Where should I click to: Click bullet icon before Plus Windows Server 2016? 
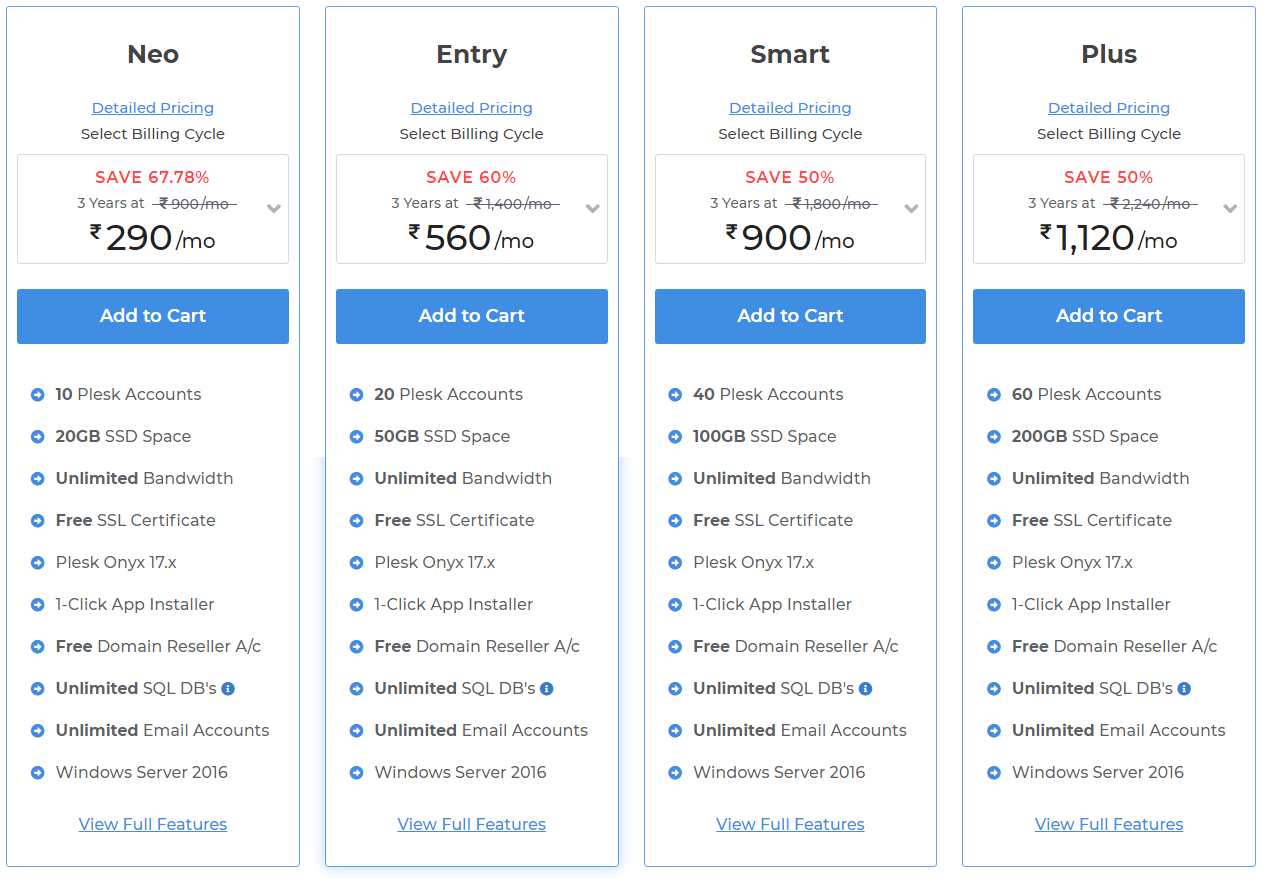pyautogui.click(x=994, y=773)
